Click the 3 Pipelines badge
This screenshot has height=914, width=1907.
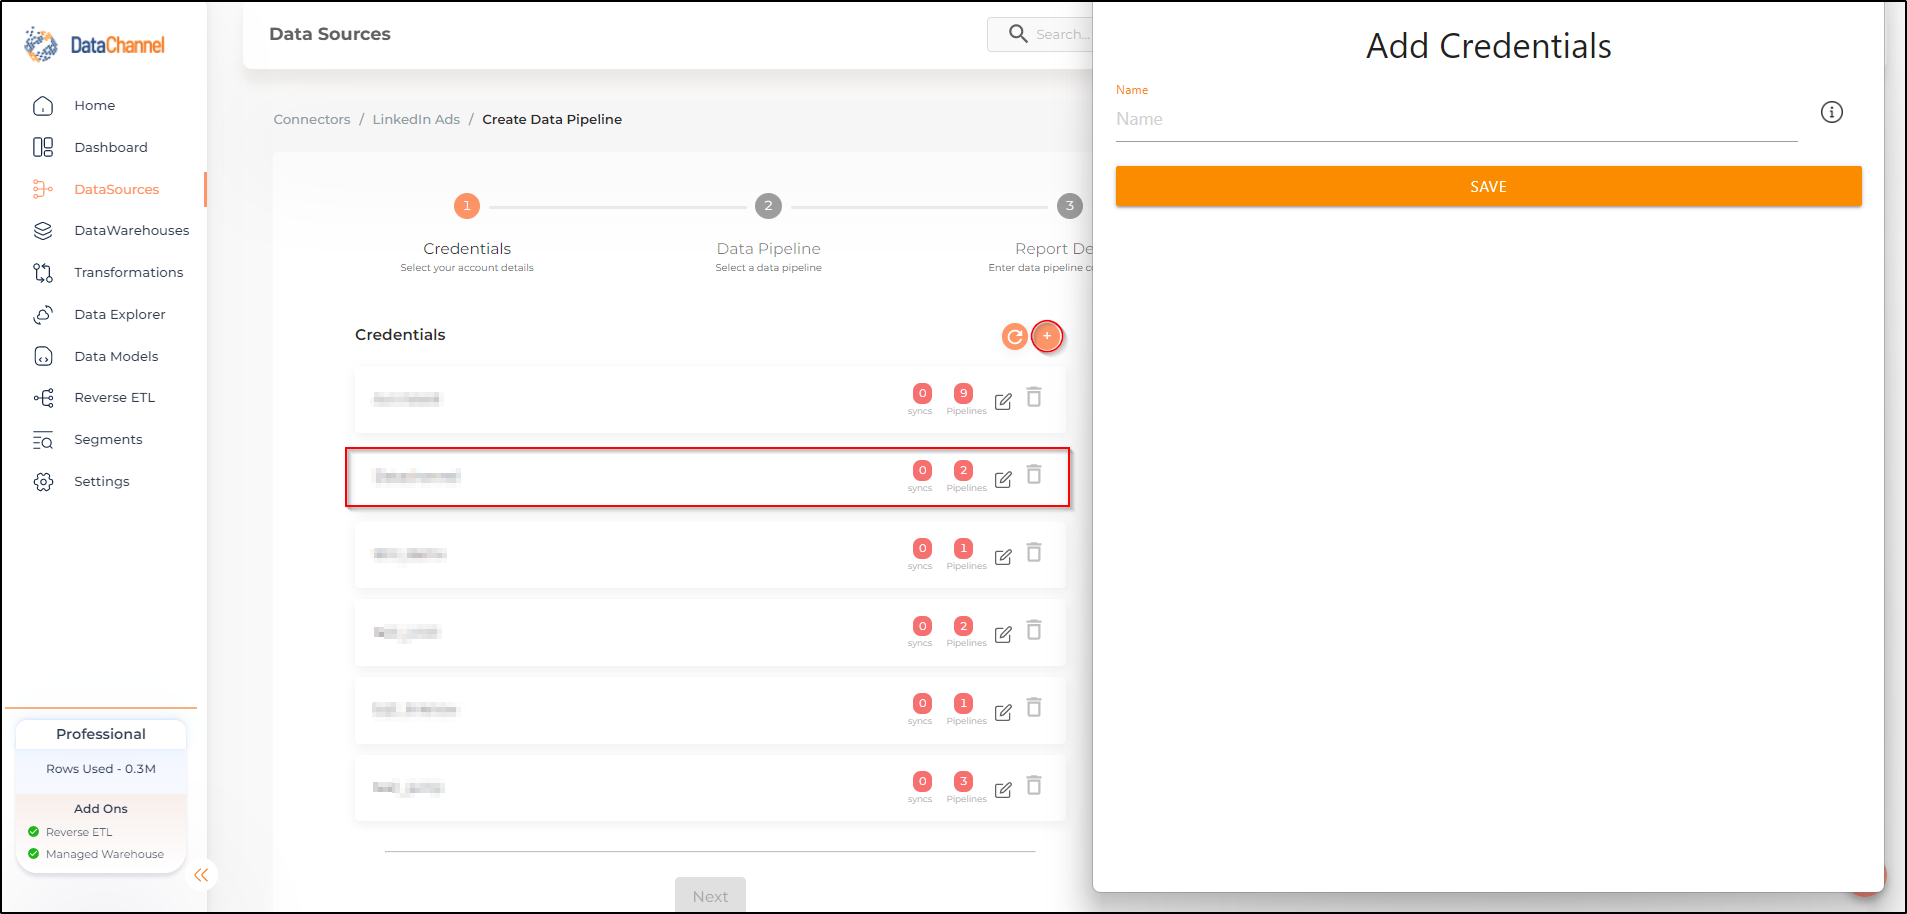click(x=964, y=781)
